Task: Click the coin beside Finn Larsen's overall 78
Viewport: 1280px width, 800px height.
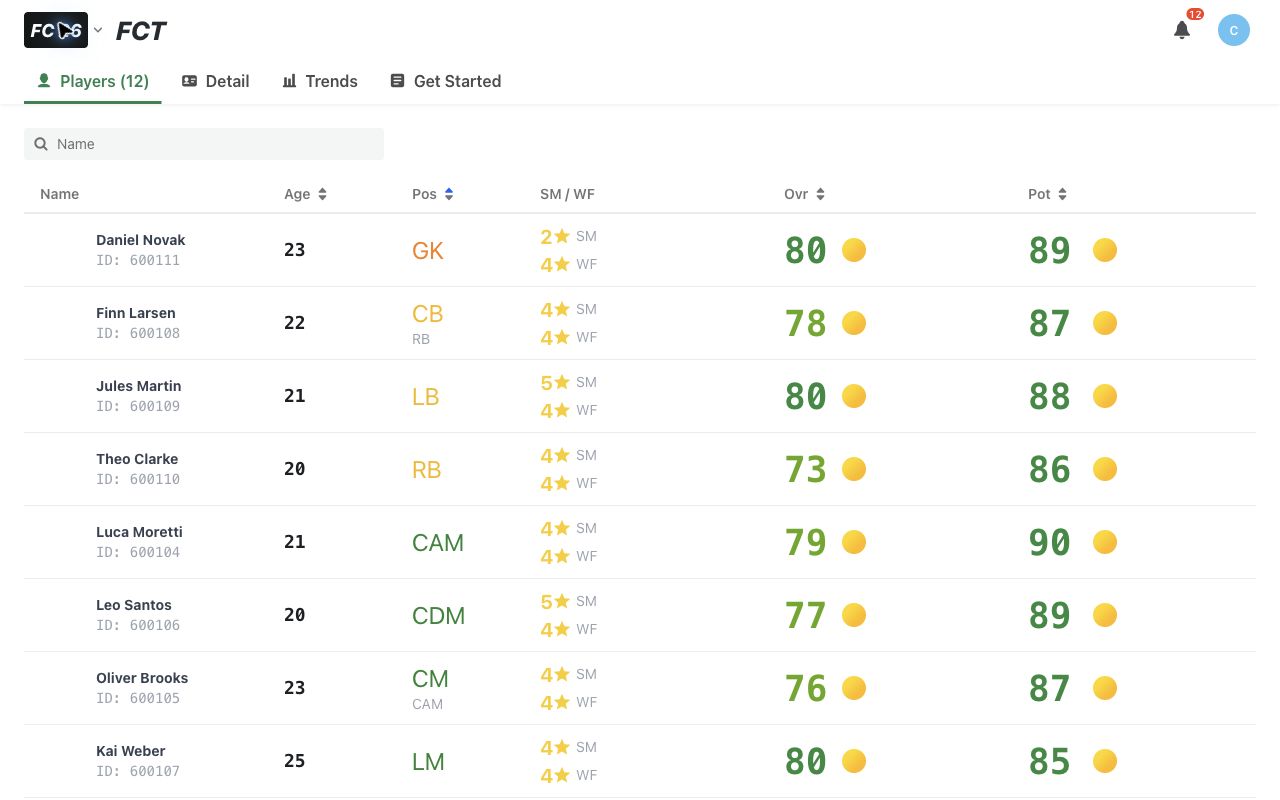Action: pos(854,323)
